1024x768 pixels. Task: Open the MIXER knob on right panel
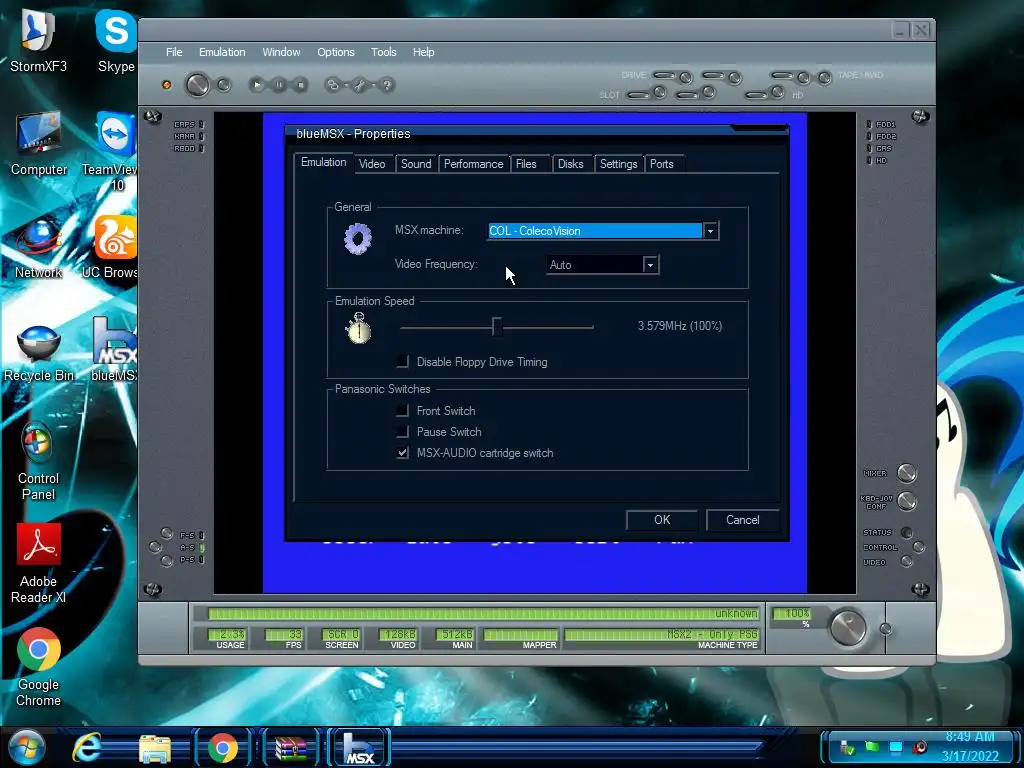pyautogui.click(x=906, y=473)
